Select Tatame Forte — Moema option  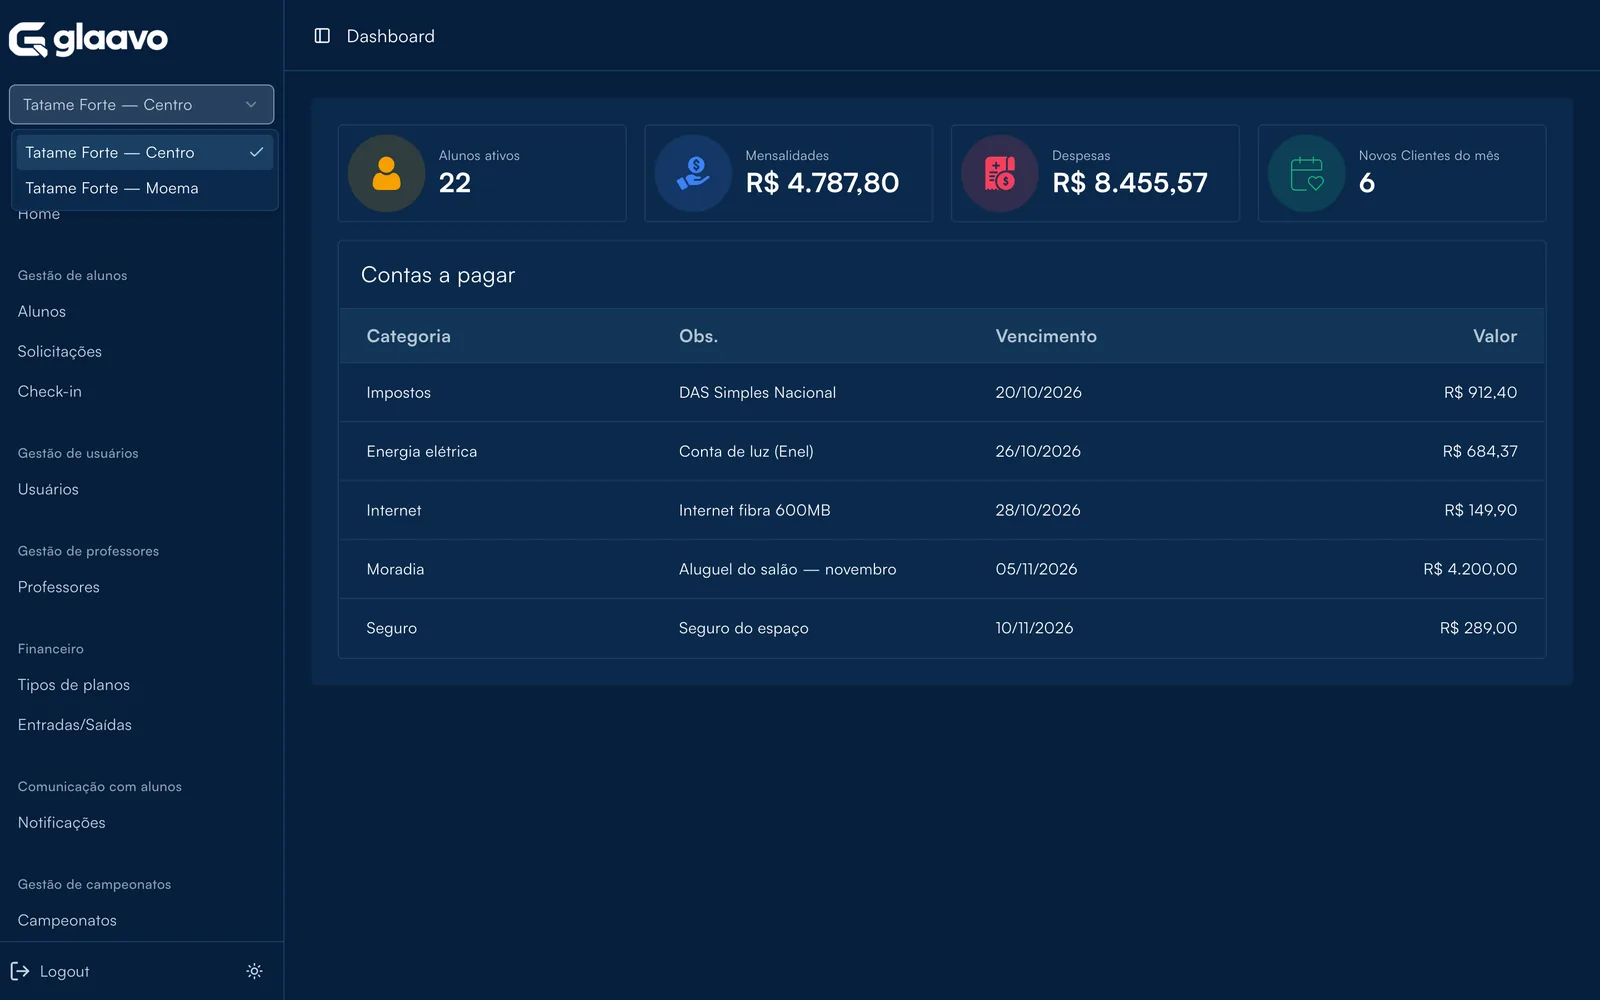(144, 188)
